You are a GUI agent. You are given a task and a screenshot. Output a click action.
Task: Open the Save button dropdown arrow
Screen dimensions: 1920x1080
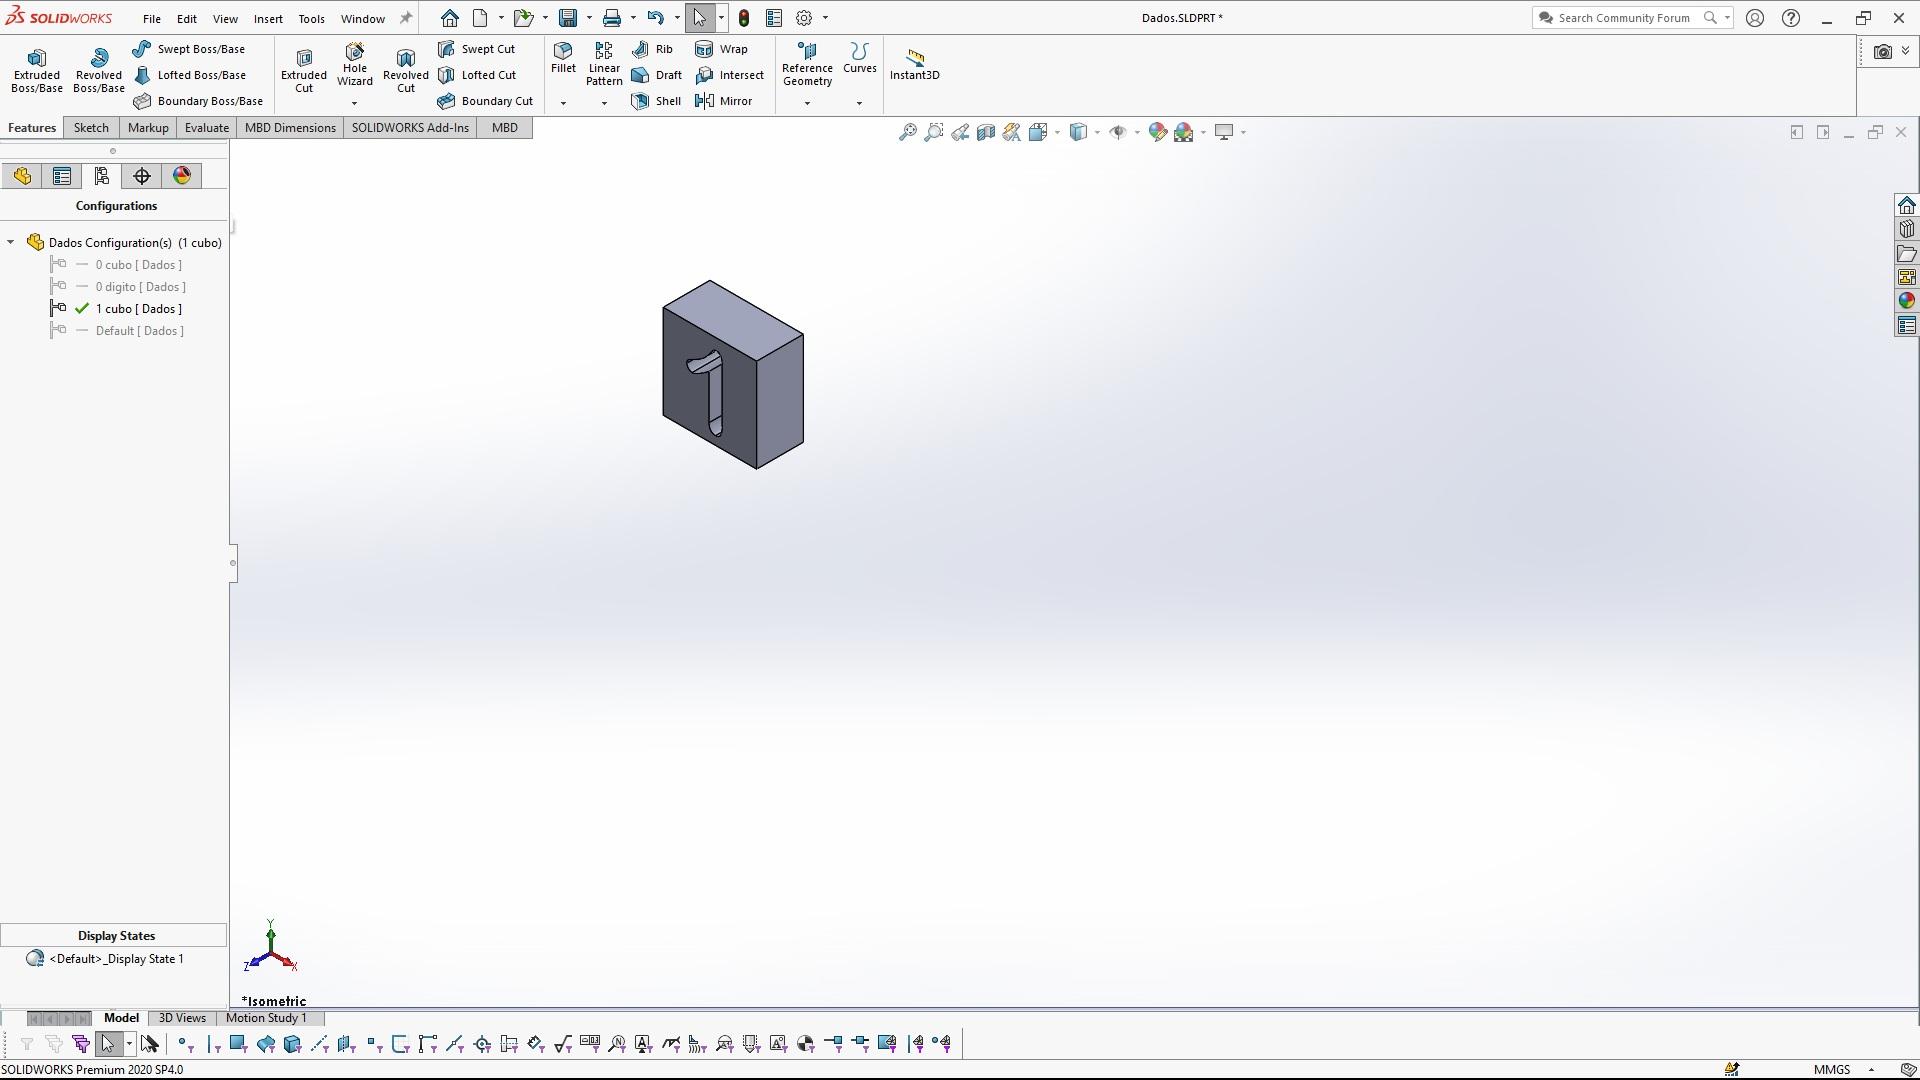(588, 18)
